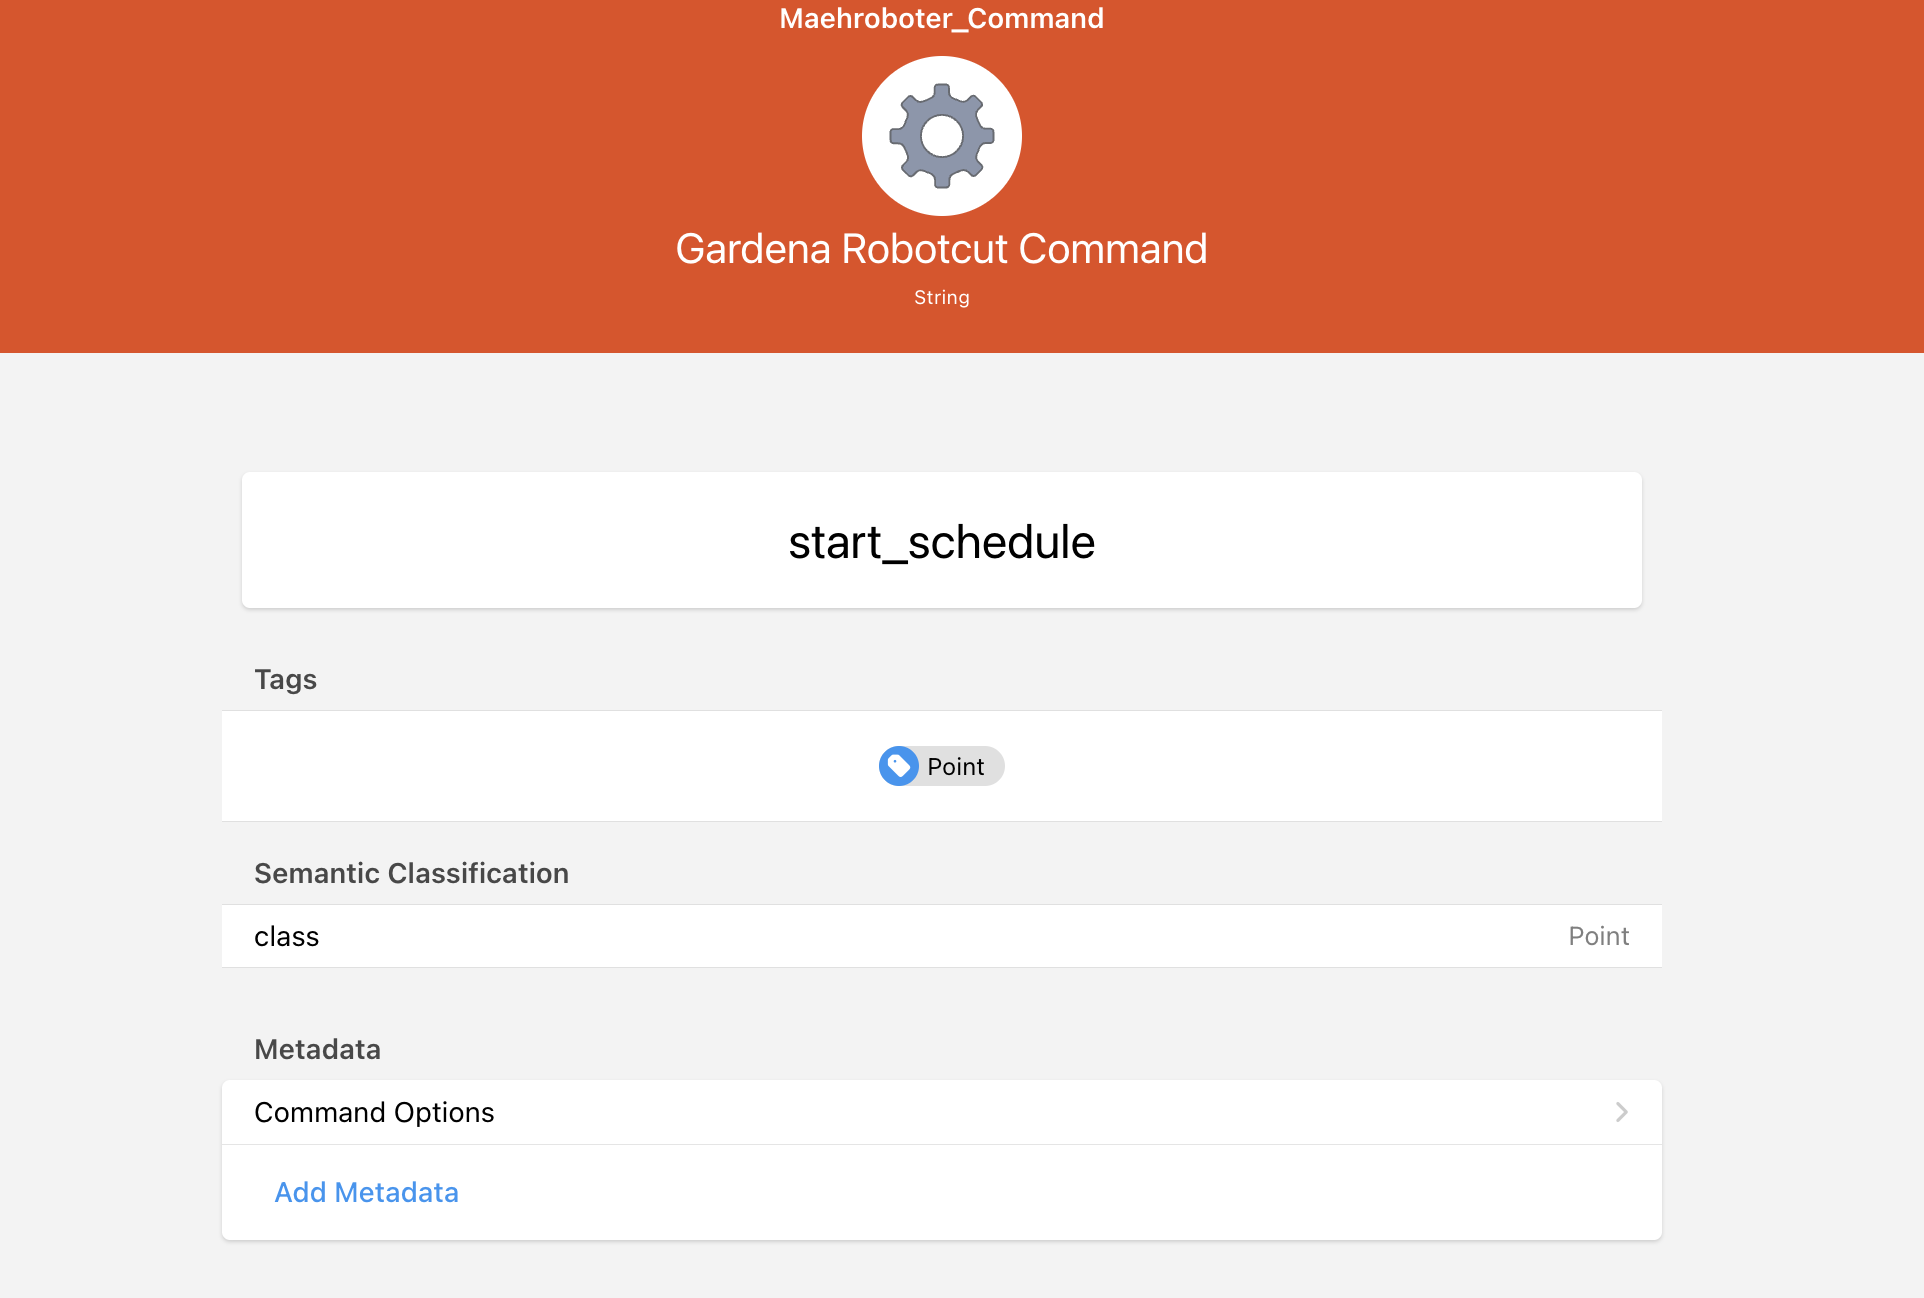Click the Maehroboter_Command title text
Screen dimensions: 1924x1298
tap(941, 18)
